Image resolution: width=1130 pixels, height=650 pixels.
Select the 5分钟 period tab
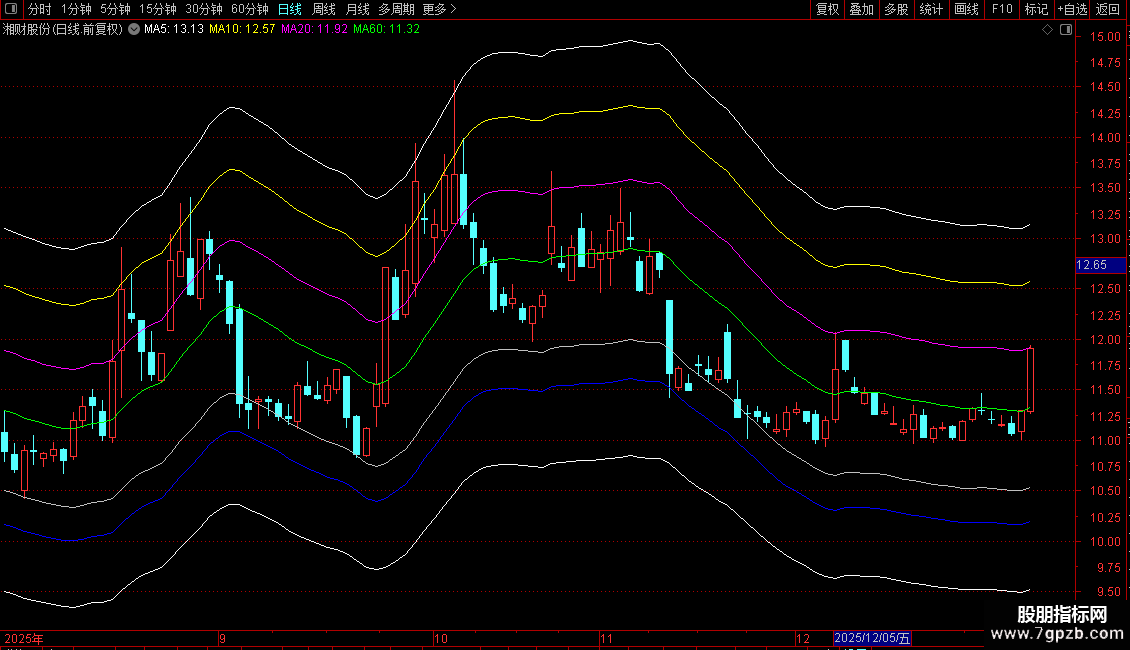(x=115, y=9)
